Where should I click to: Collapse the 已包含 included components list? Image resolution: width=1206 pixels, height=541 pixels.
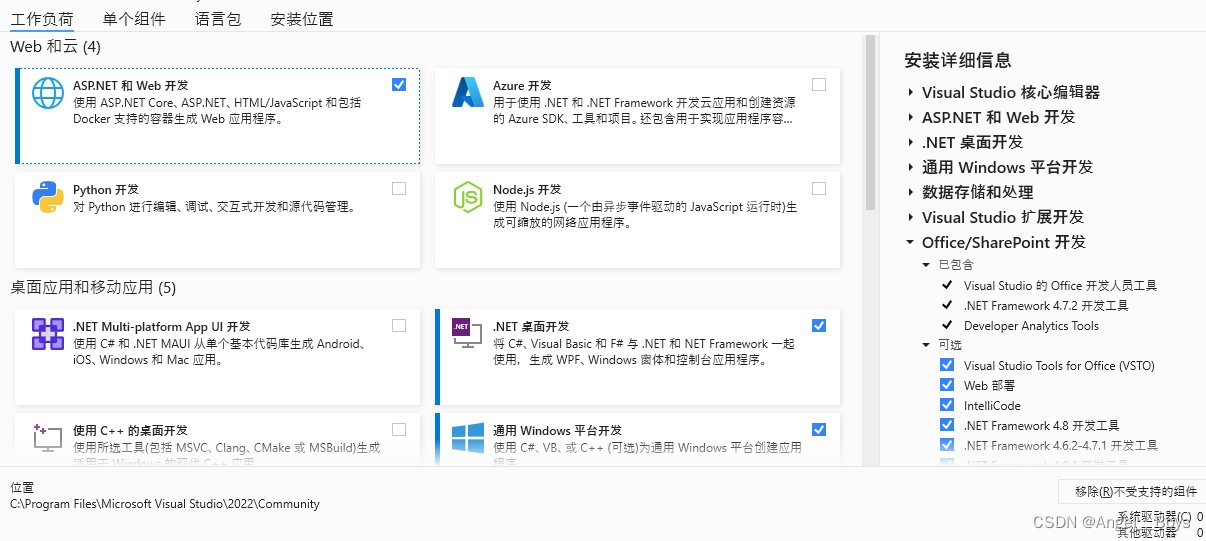[926, 265]
